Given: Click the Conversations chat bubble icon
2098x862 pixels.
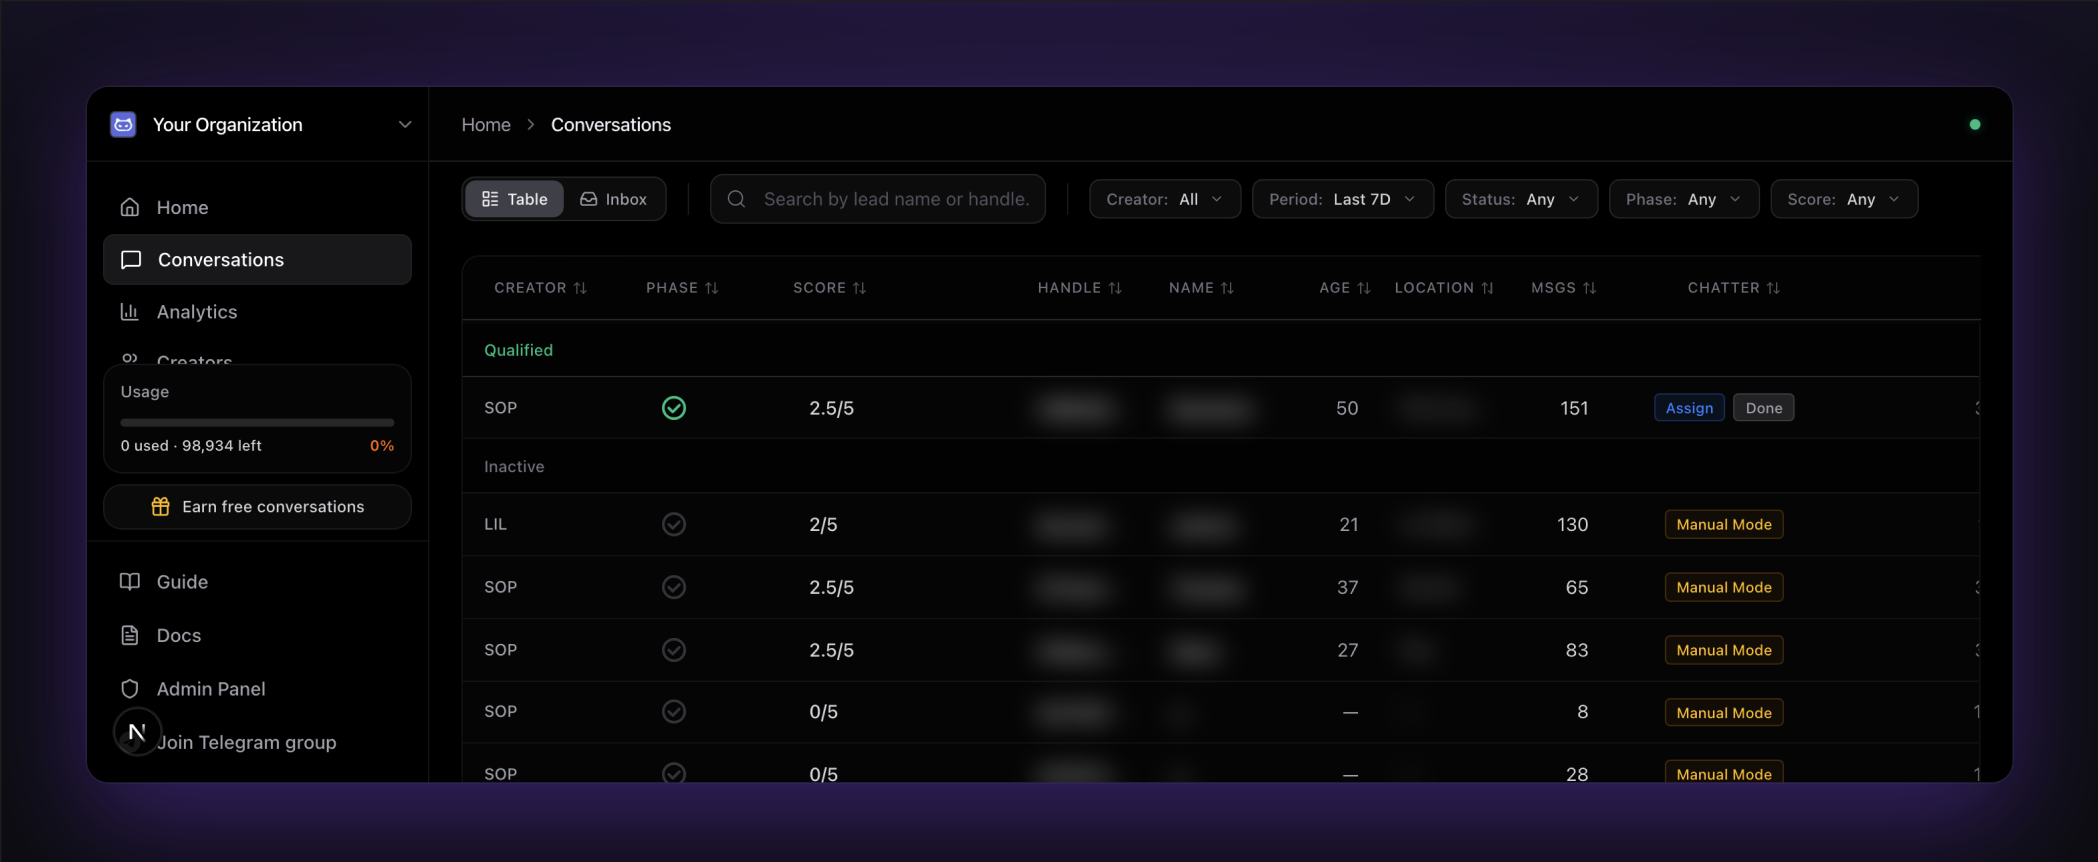Looking at the screenshot, I should pyautogui.click(x=131, y=260).
